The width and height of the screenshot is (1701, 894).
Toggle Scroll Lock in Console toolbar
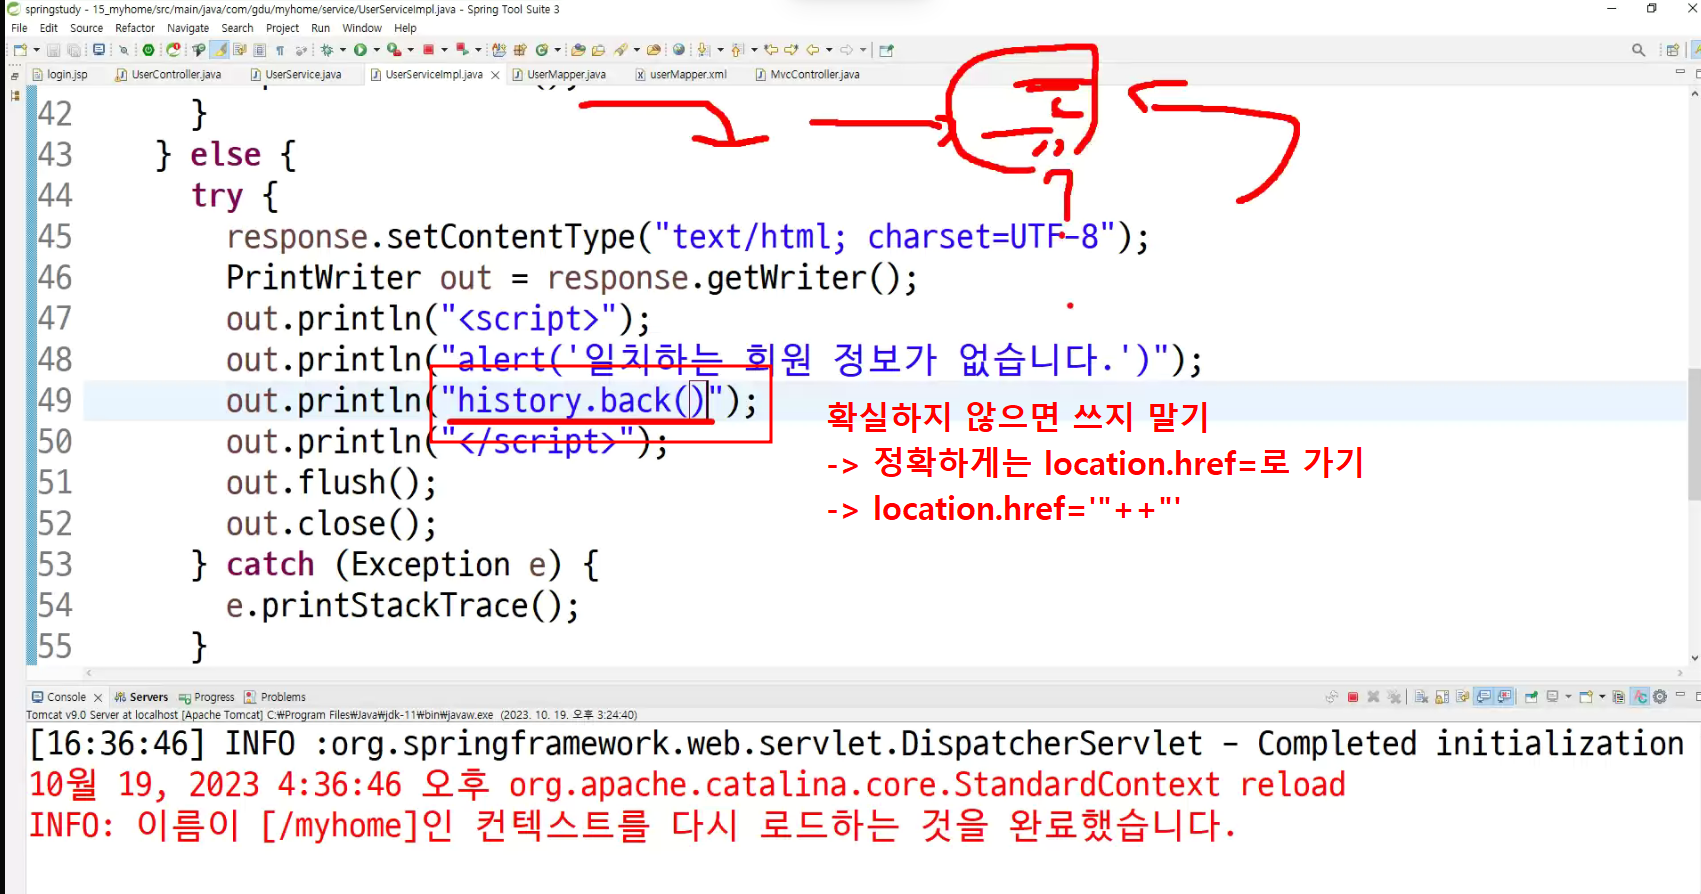1442,697
